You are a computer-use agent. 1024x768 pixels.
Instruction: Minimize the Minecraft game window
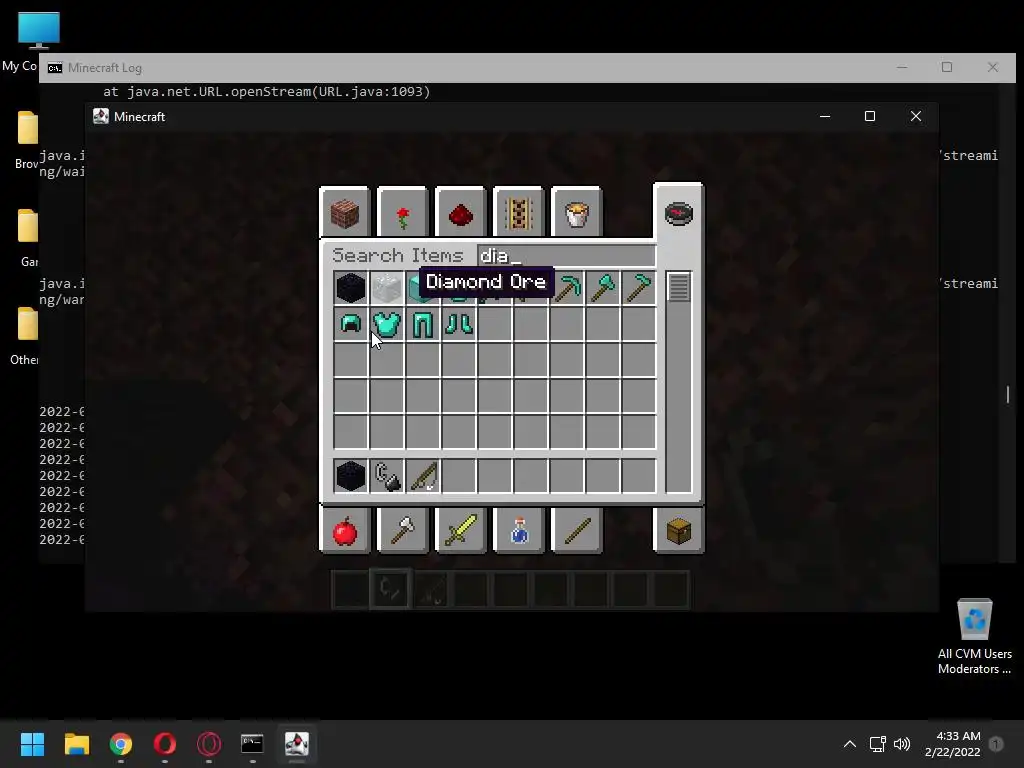click(825, 116)
